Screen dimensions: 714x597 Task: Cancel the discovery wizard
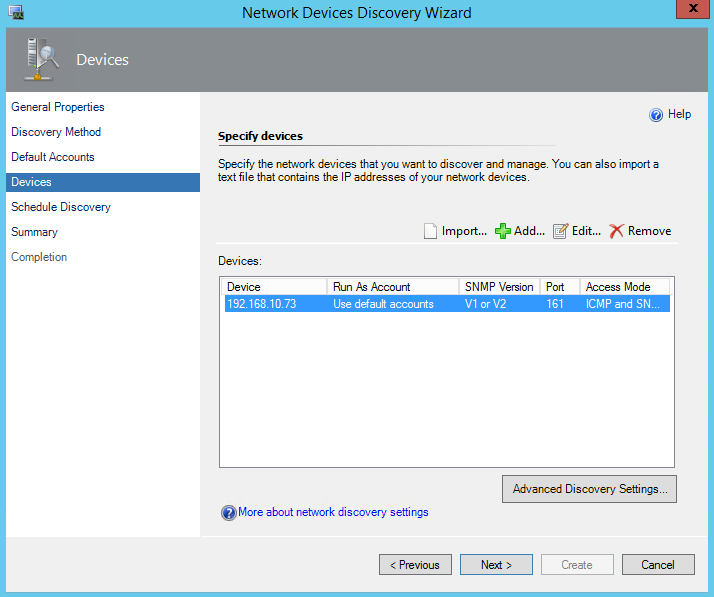point(657,565)
